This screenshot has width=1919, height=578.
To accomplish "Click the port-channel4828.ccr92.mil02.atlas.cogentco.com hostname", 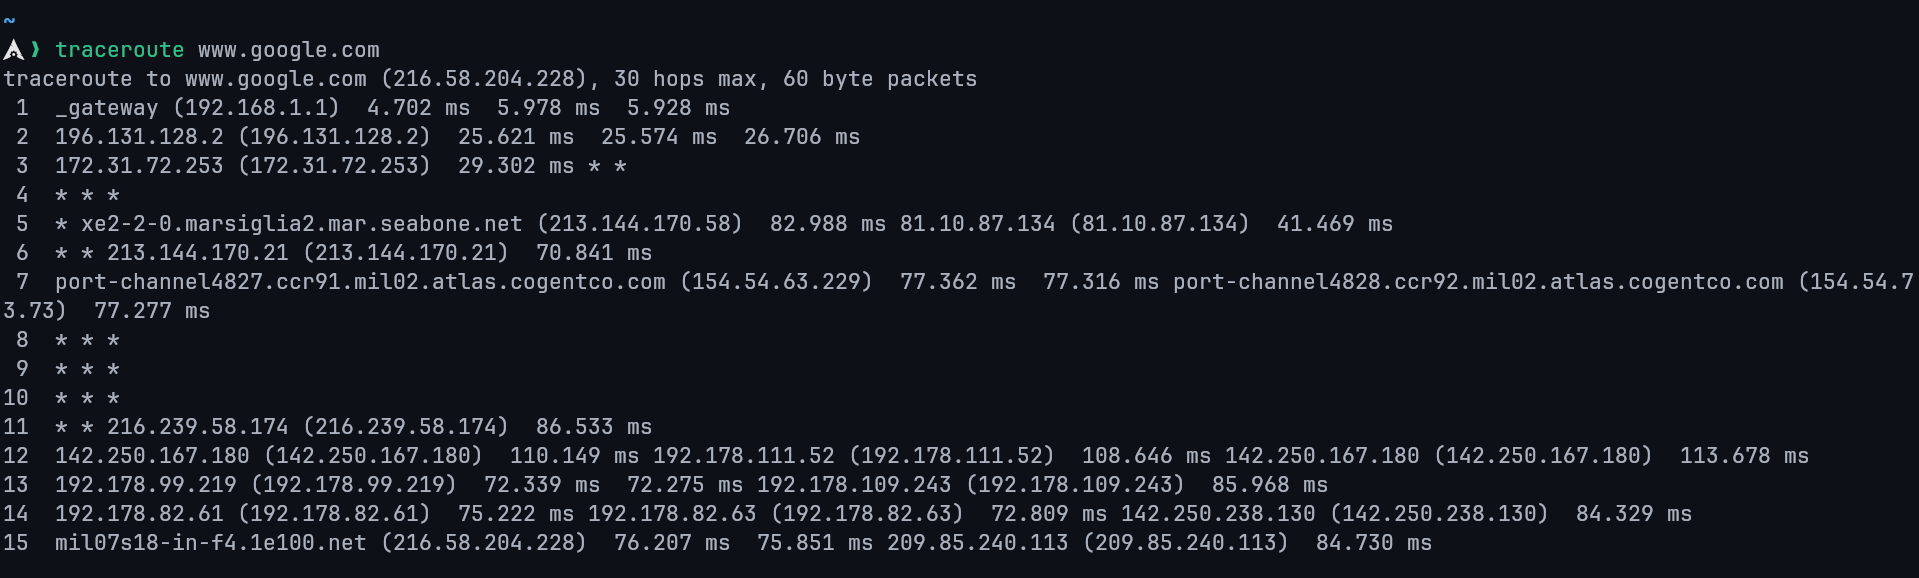I will point(1478,282).
